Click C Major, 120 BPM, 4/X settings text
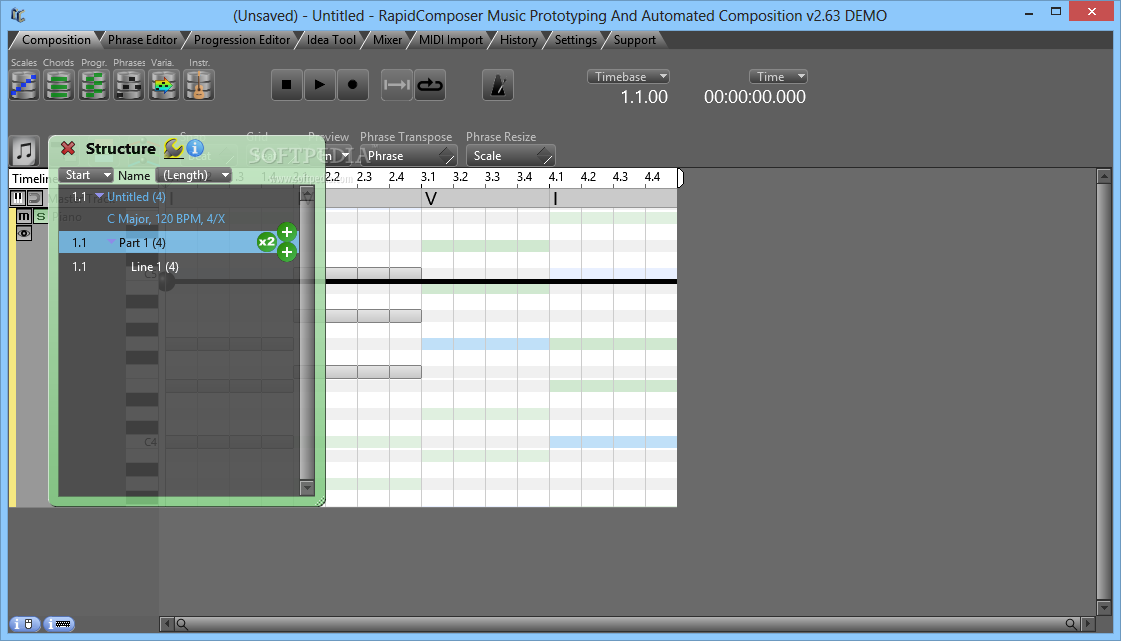The height and width of the screenshot is (641, 1121). click(166, 219)
